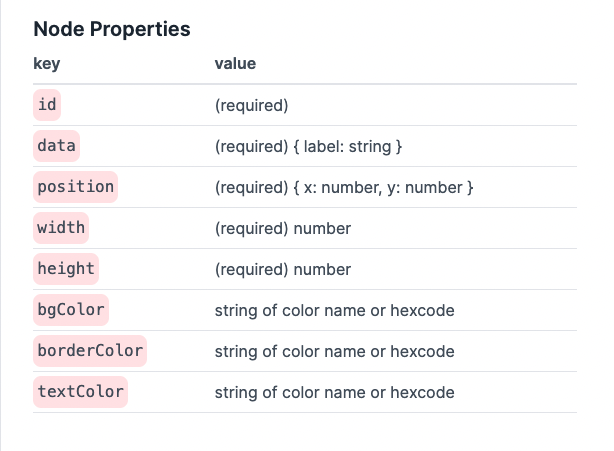Select the 'width' code tag
614x451 pixels.
[x=61, y=228]
